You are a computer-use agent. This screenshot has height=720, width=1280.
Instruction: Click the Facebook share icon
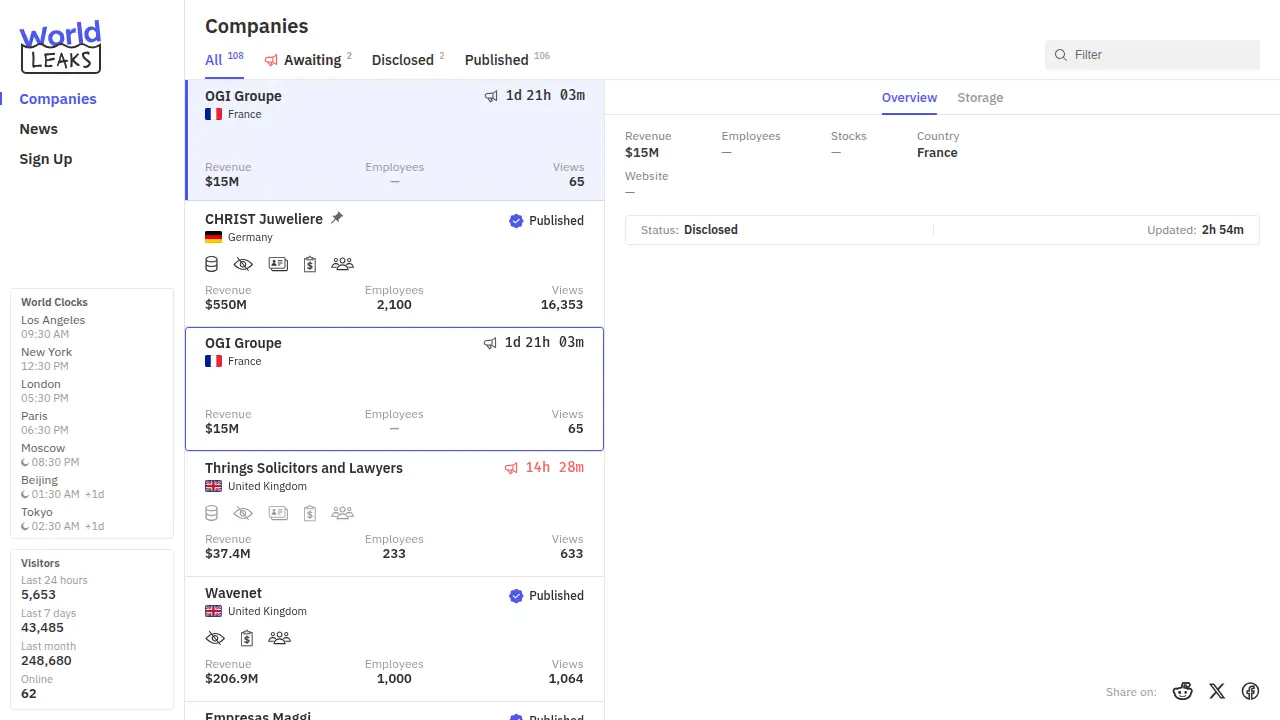[x=1250, y=691]
